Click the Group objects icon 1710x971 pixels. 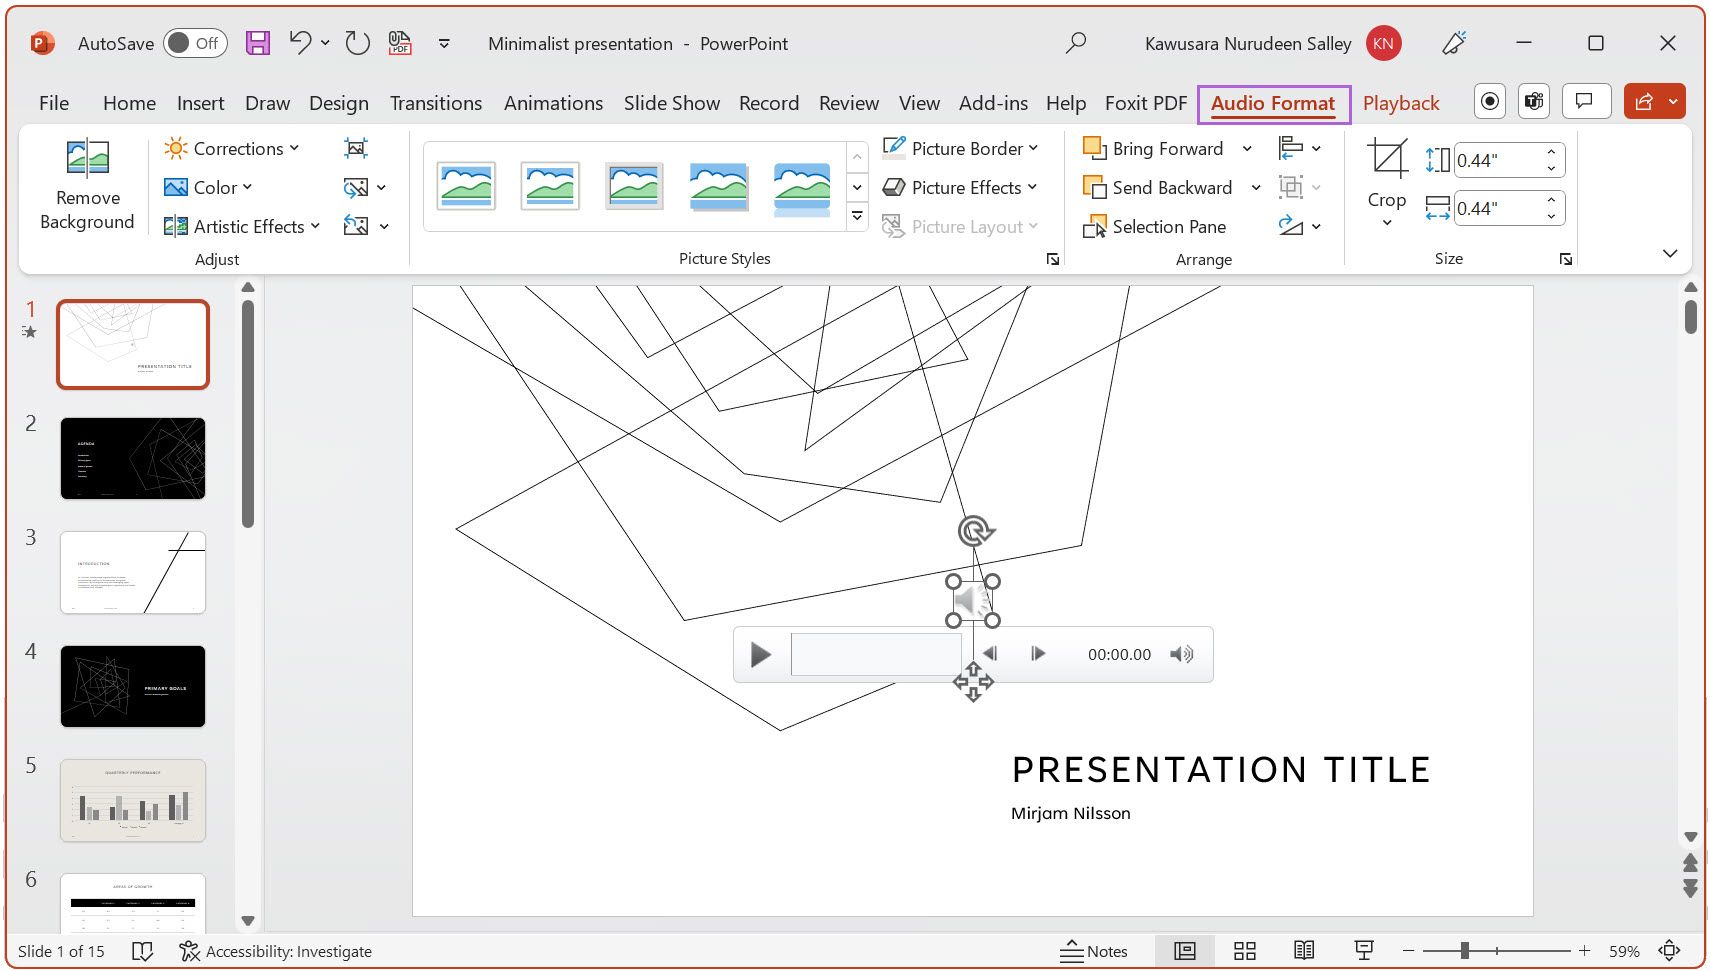click(x=1291, y=187)
